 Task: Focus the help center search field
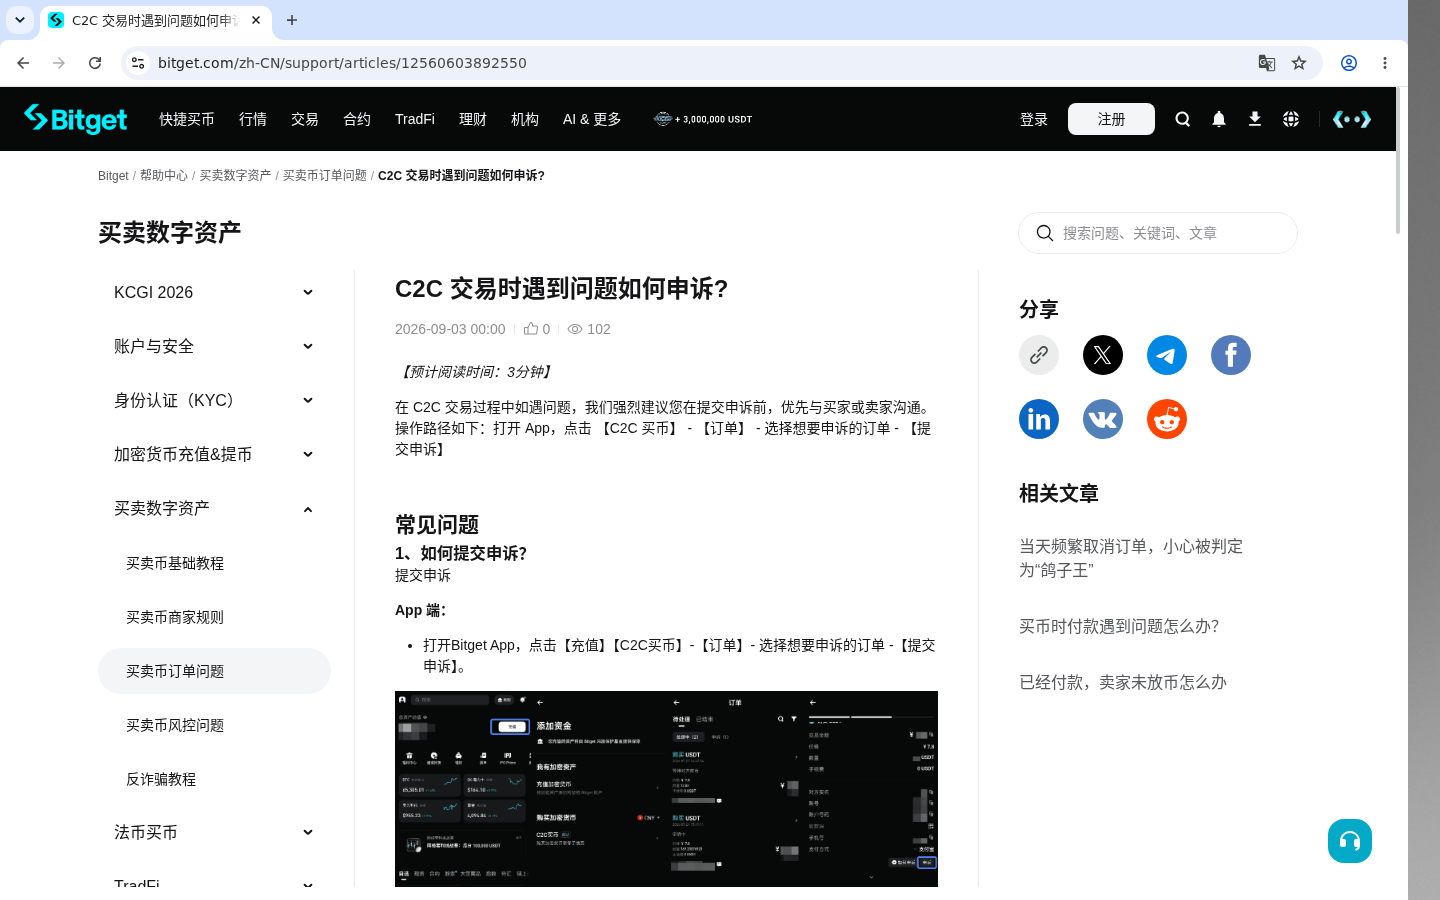pos(1158,233)
